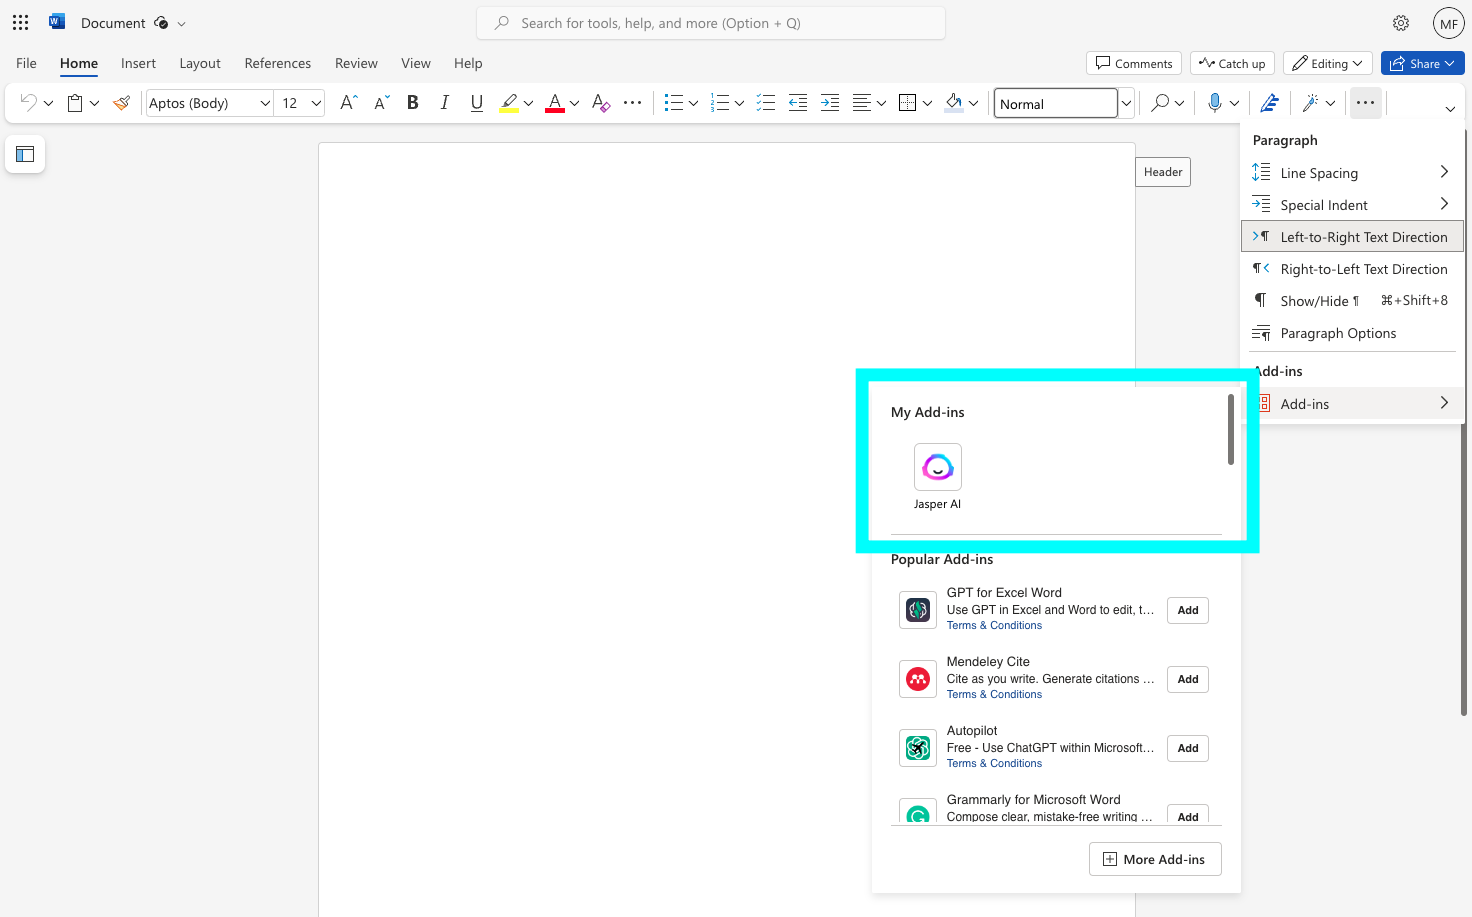Expand the font size dropdown
1472x917 pixels.
coord(316,103)
